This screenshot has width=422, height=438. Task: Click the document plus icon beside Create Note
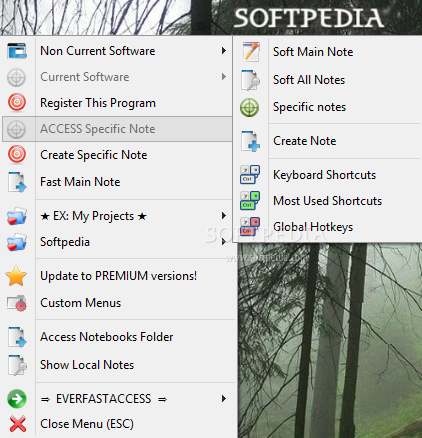250,141
